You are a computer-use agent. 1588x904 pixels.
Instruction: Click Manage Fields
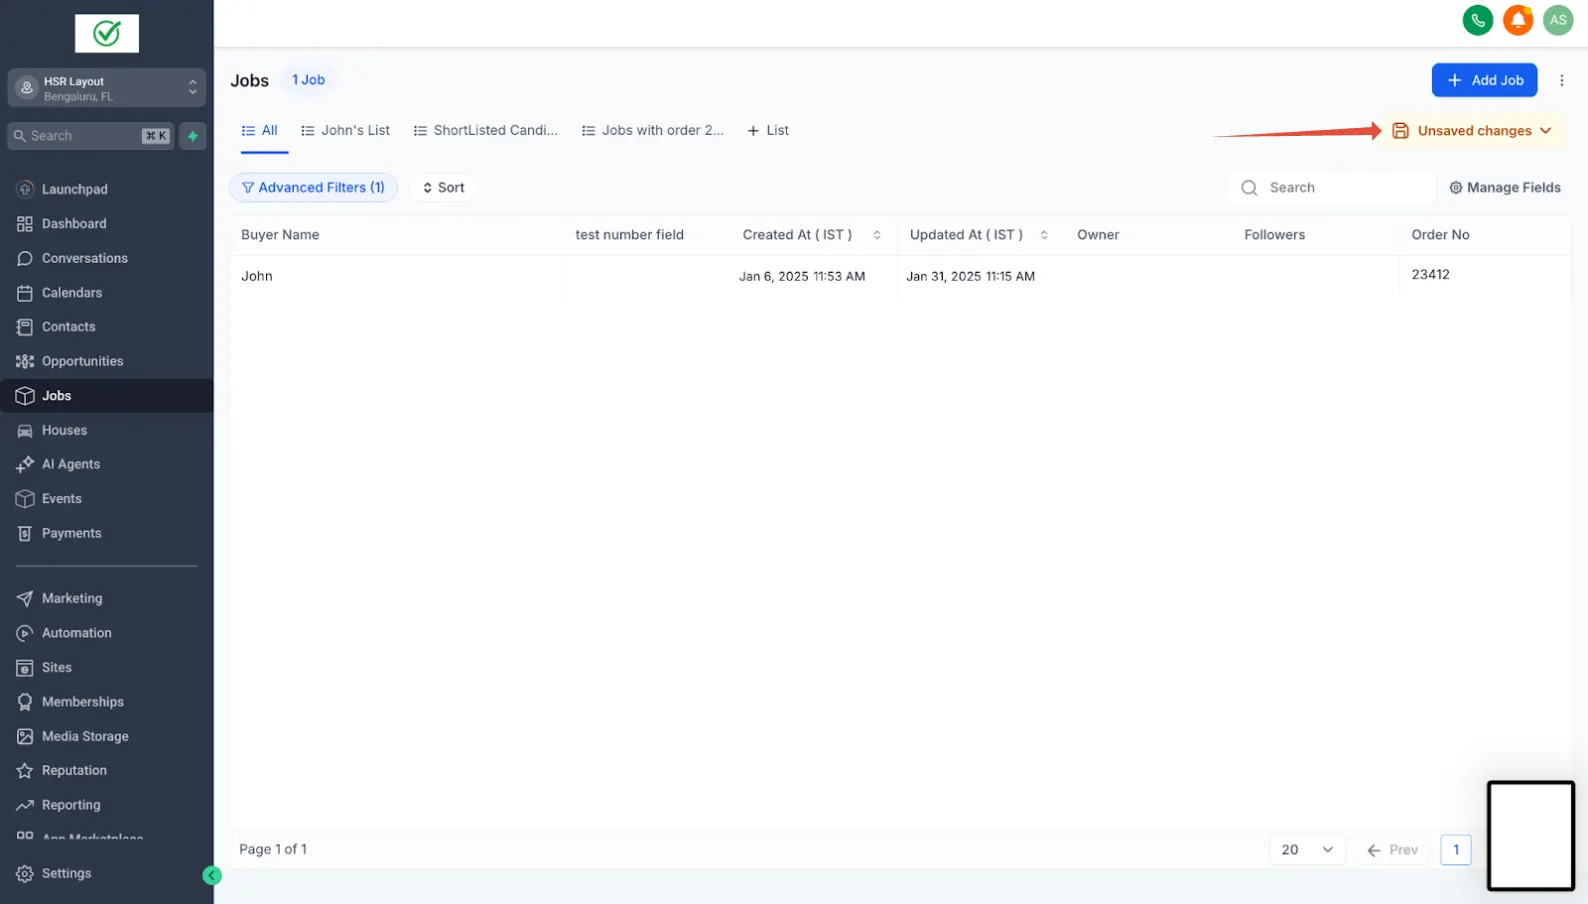1505,188
